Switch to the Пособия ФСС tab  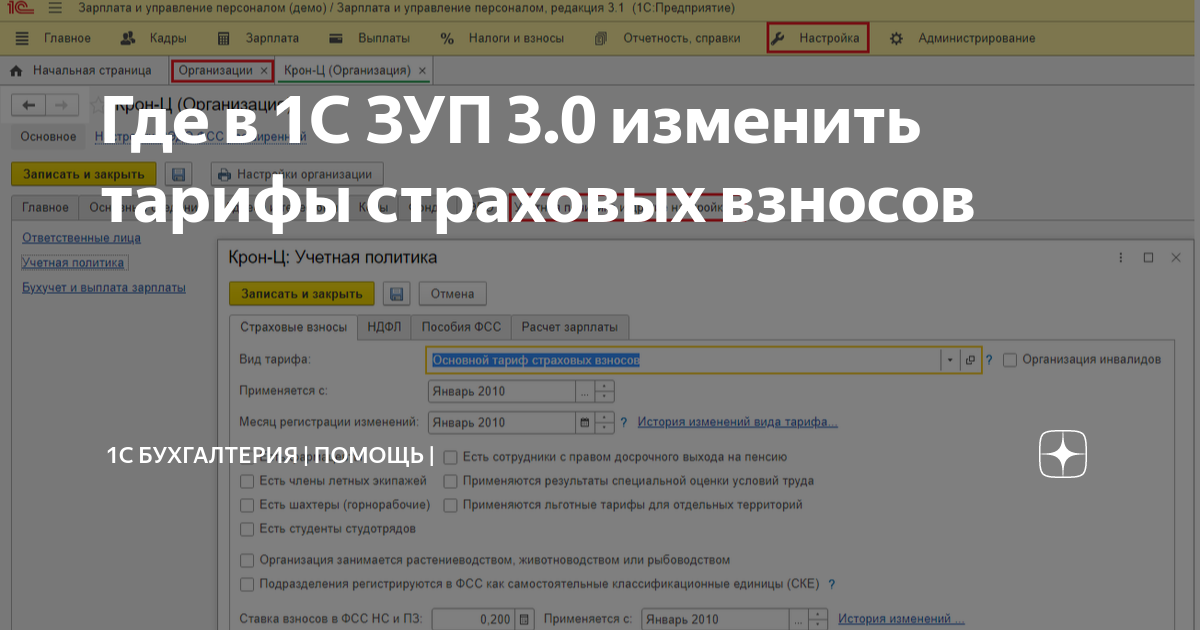click(461, 327)
